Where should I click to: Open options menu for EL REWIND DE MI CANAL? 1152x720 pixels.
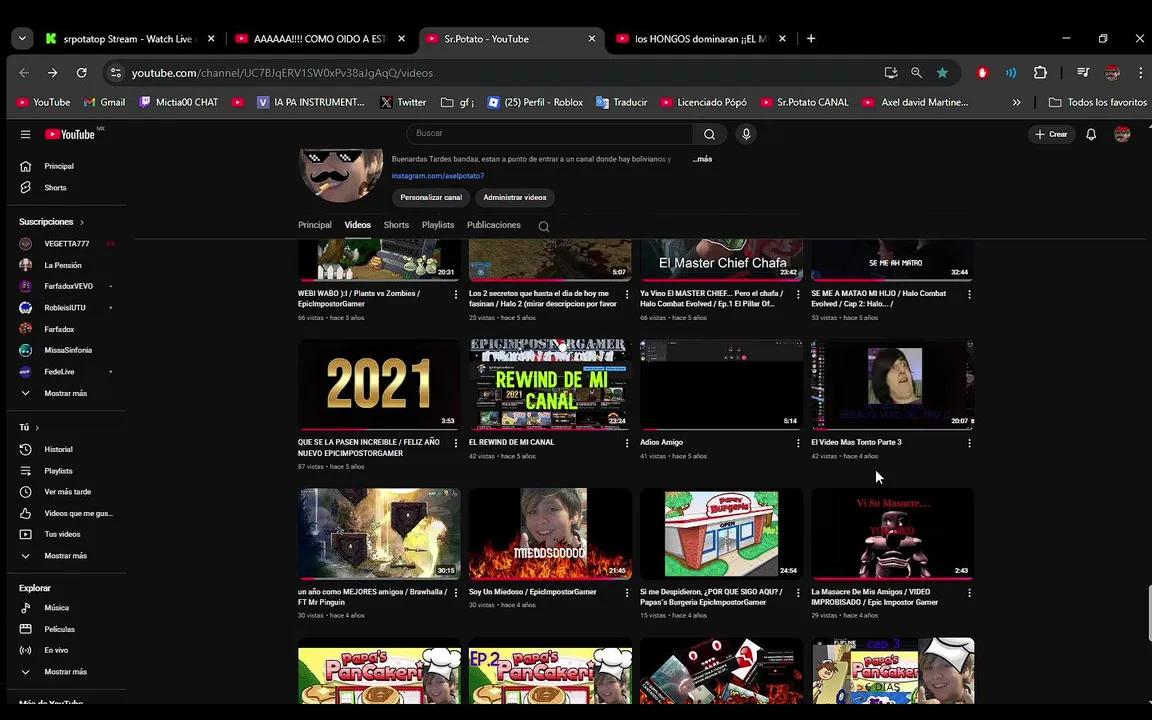627,443
